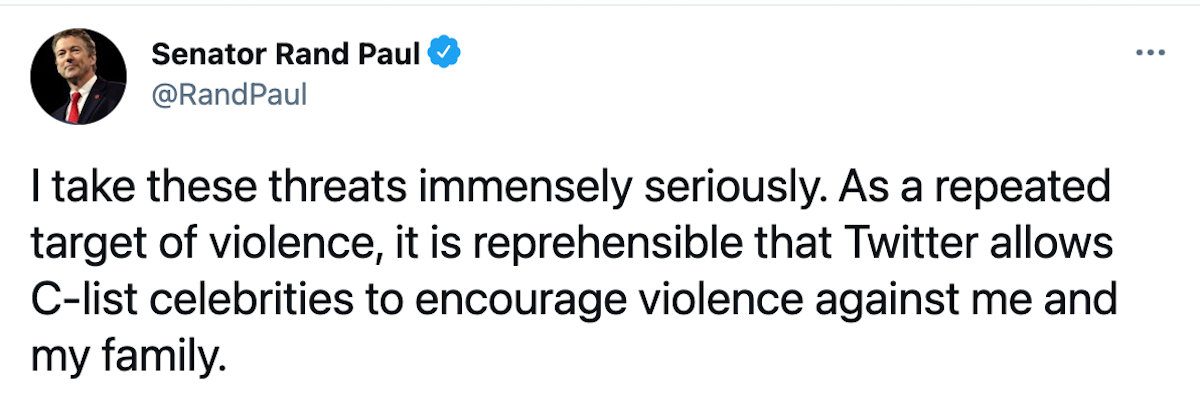Image resolution: width=1200 pixels, height=399 pixels.
Task: Open Rand Paul's profile avatar photo
Action: click(79, 75)
